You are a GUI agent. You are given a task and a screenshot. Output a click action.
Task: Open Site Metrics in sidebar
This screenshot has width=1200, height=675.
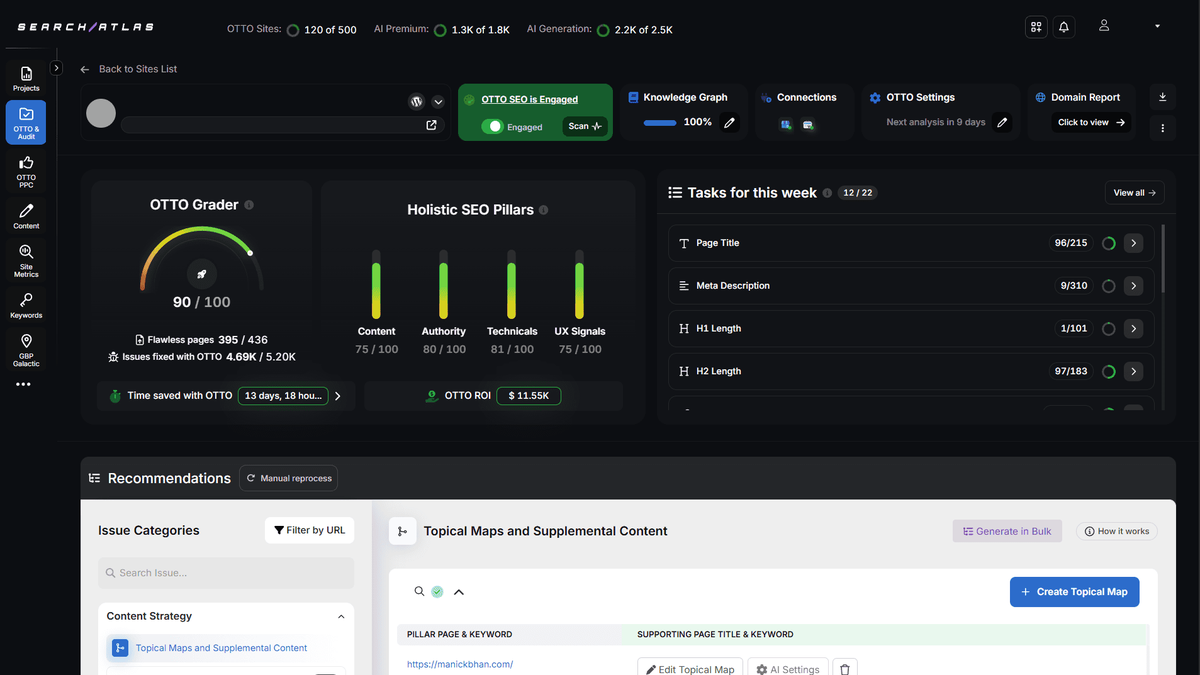(x=26, y=262)
